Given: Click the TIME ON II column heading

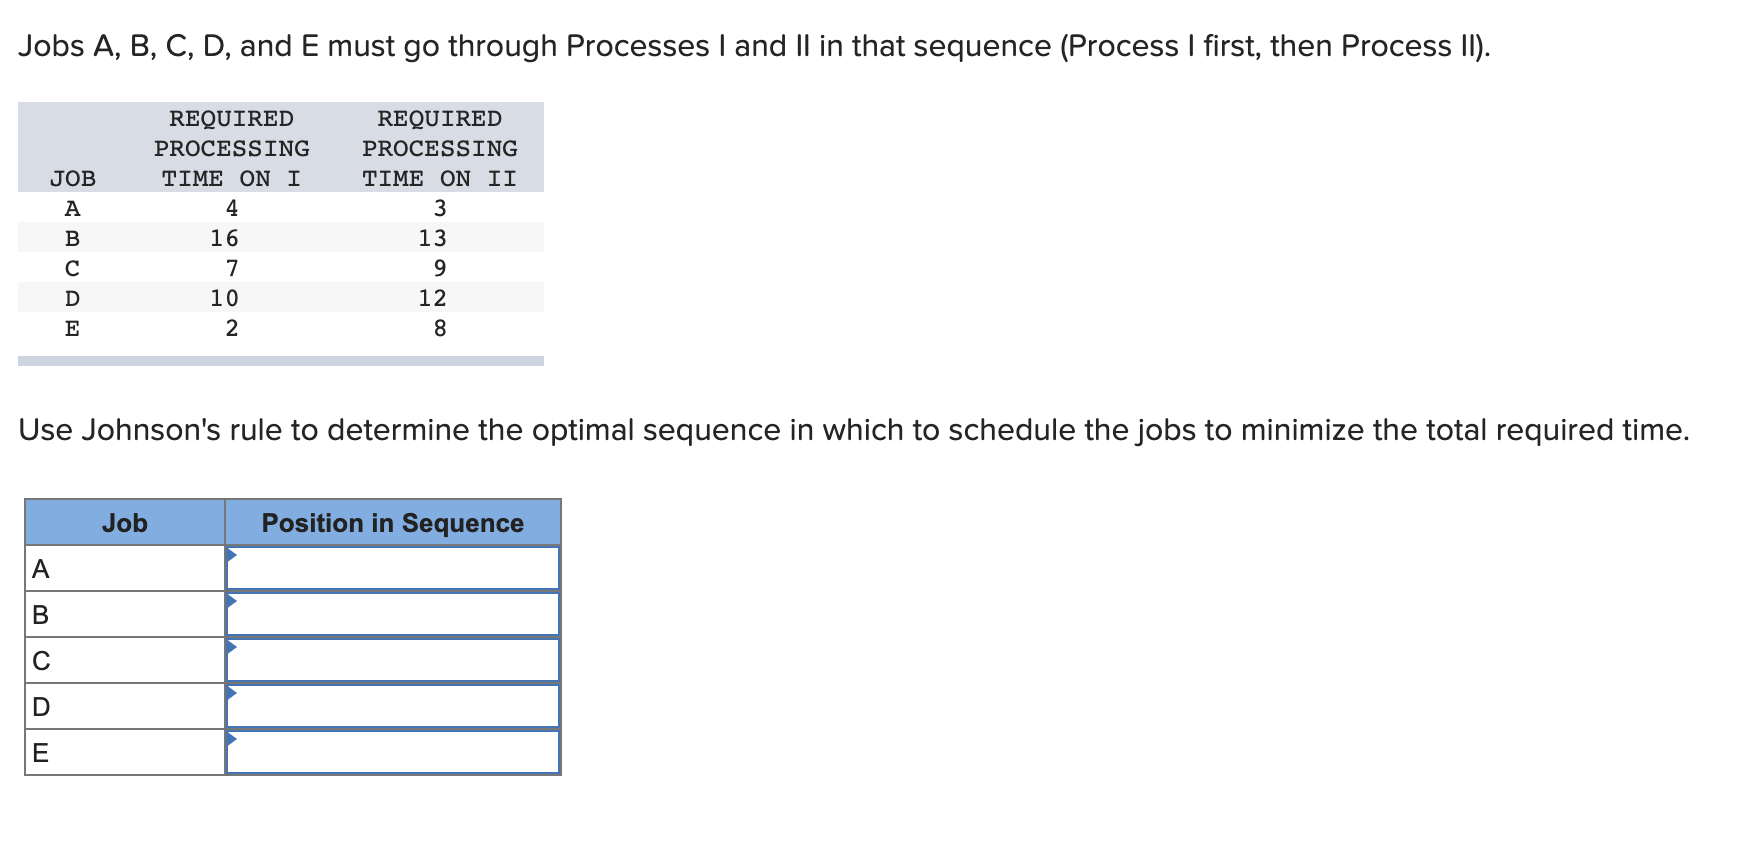Looking at the screenshot, I should point(439,178).
